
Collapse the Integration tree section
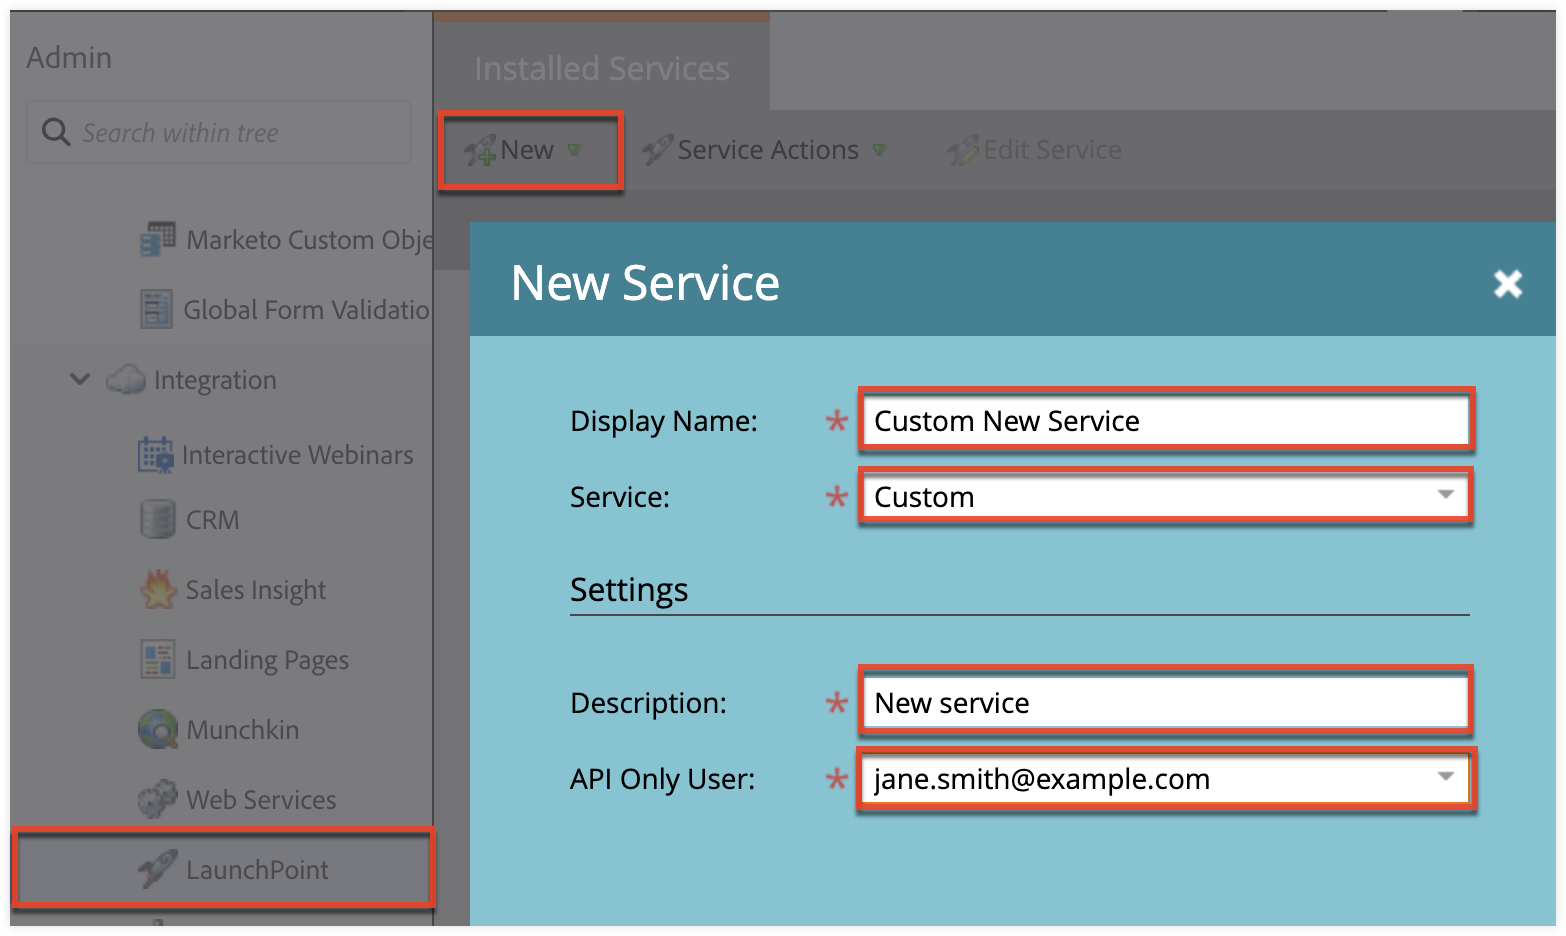[80, 379]
